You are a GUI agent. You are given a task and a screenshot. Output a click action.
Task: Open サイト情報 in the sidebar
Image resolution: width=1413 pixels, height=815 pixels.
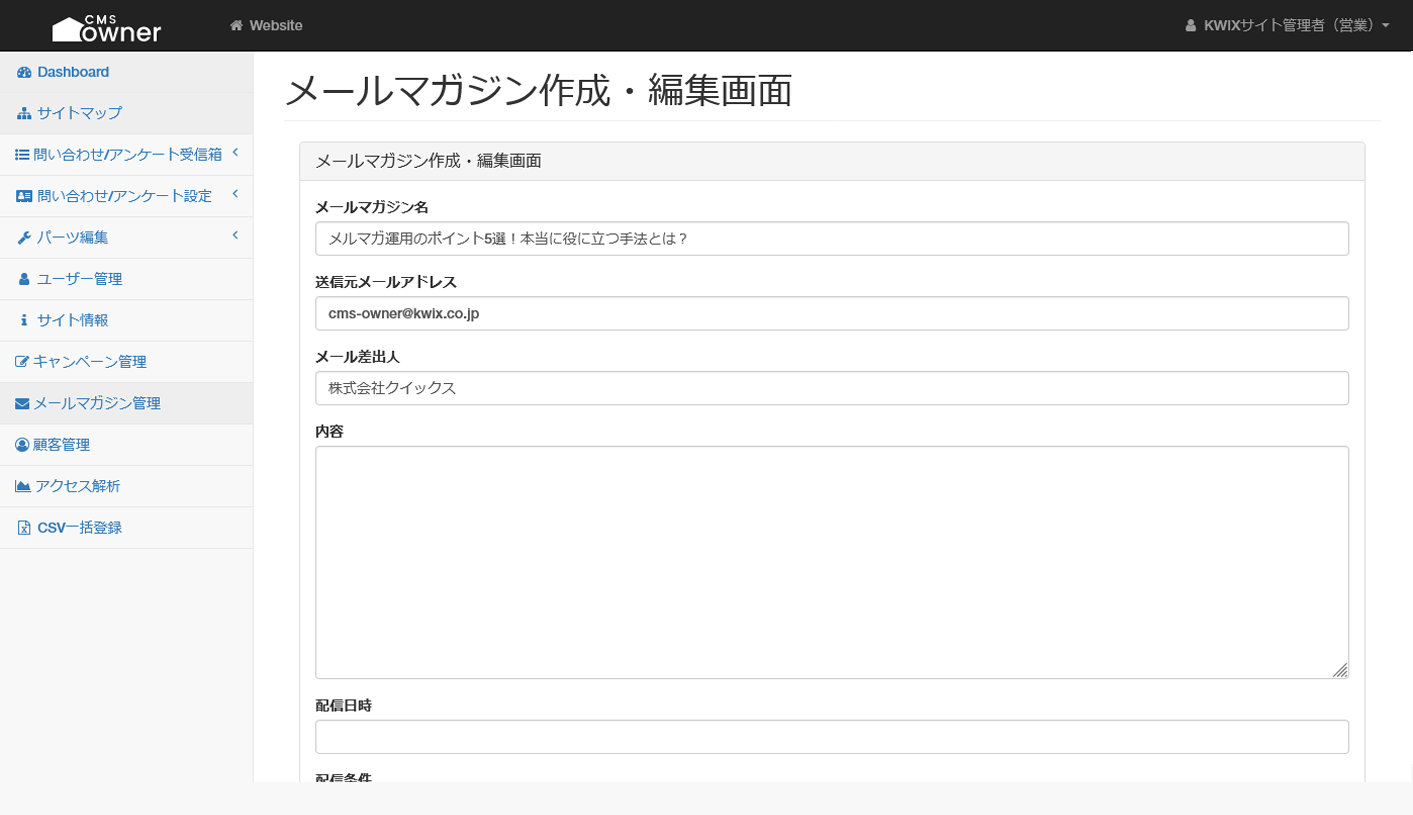(126, 320)
